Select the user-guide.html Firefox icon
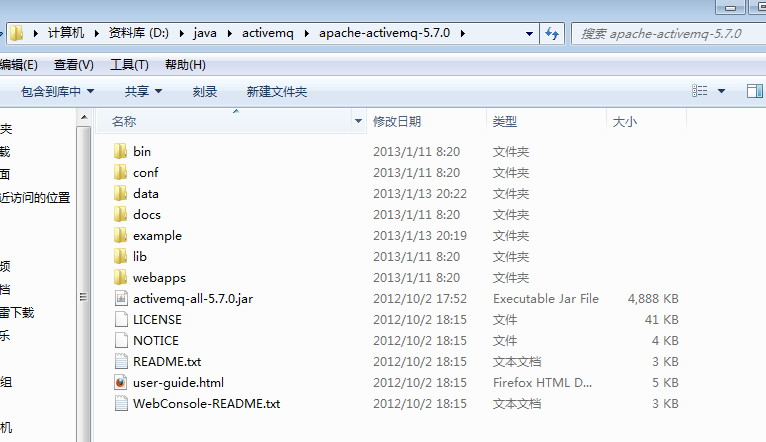Viewport: 766px width, 442px height. (121, 382)
